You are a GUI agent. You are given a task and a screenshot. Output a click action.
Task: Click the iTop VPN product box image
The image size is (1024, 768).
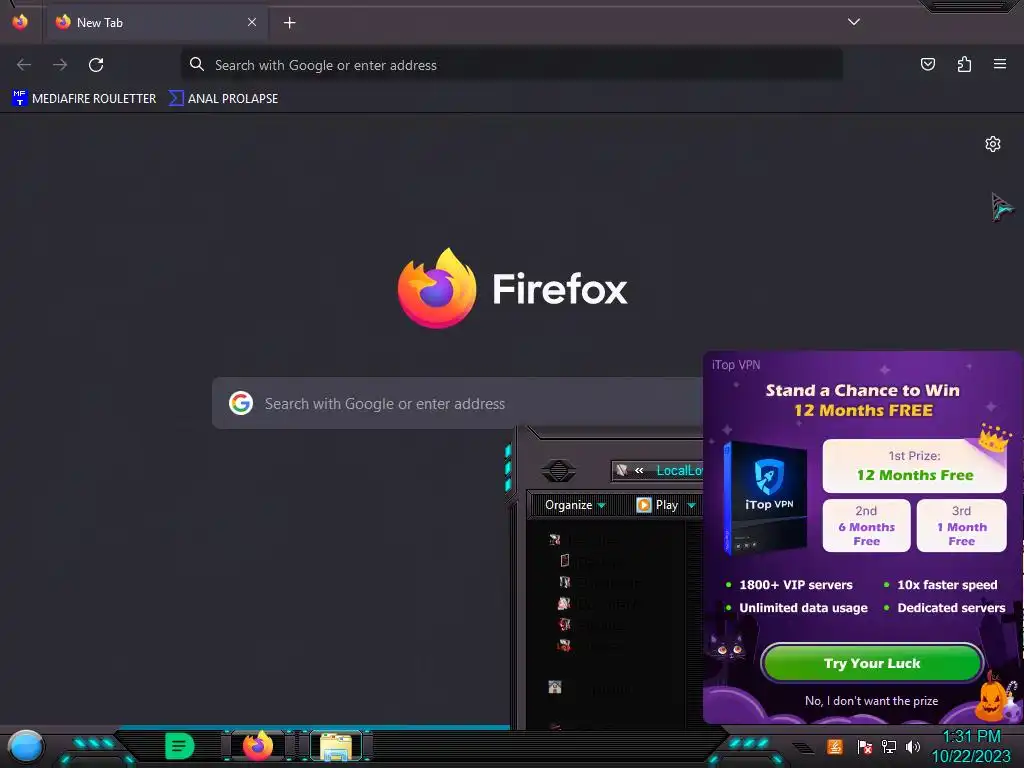point(765,498)
